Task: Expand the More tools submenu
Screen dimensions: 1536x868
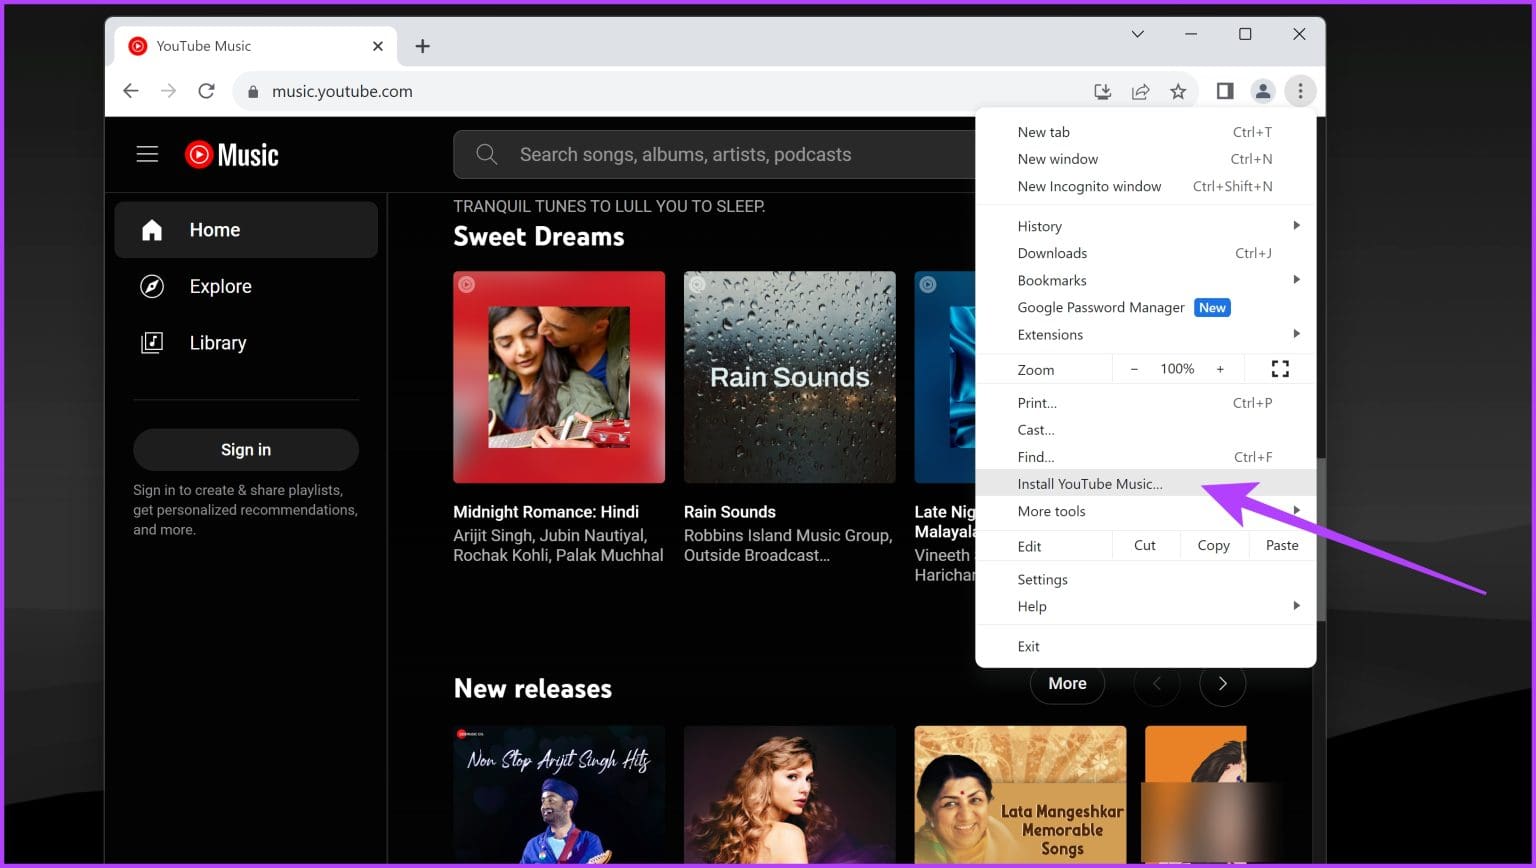Action: 1051,511
